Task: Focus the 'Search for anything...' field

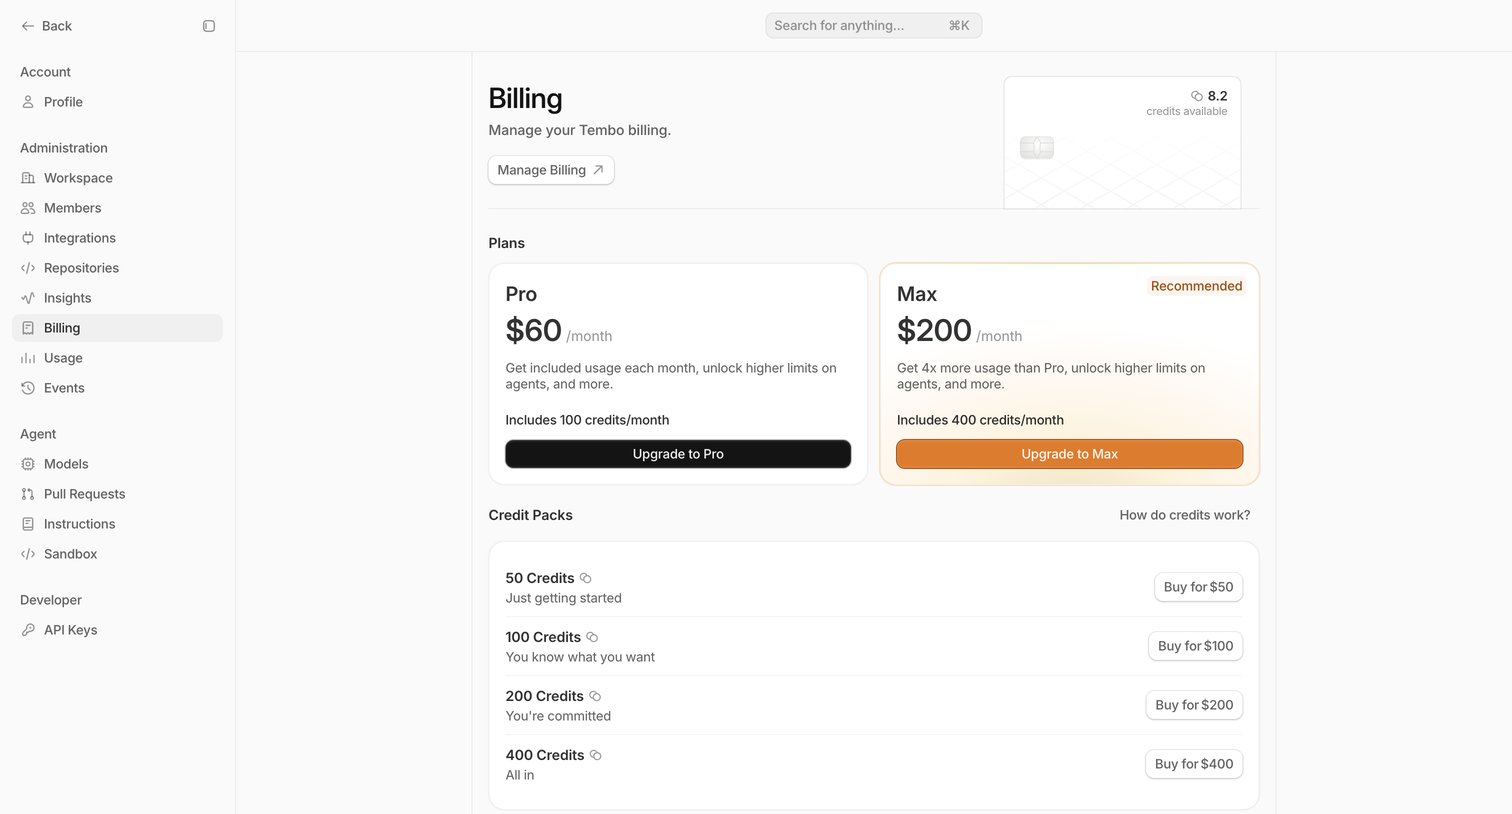Action: (873, 26)
